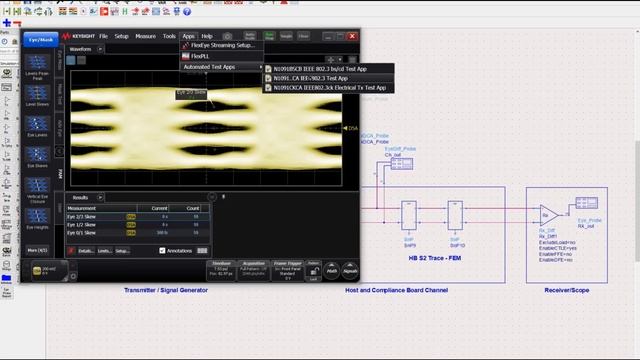Screen dimensions: 640x360
Task: Click the Auto Scale button
Action: coord(250,36)
